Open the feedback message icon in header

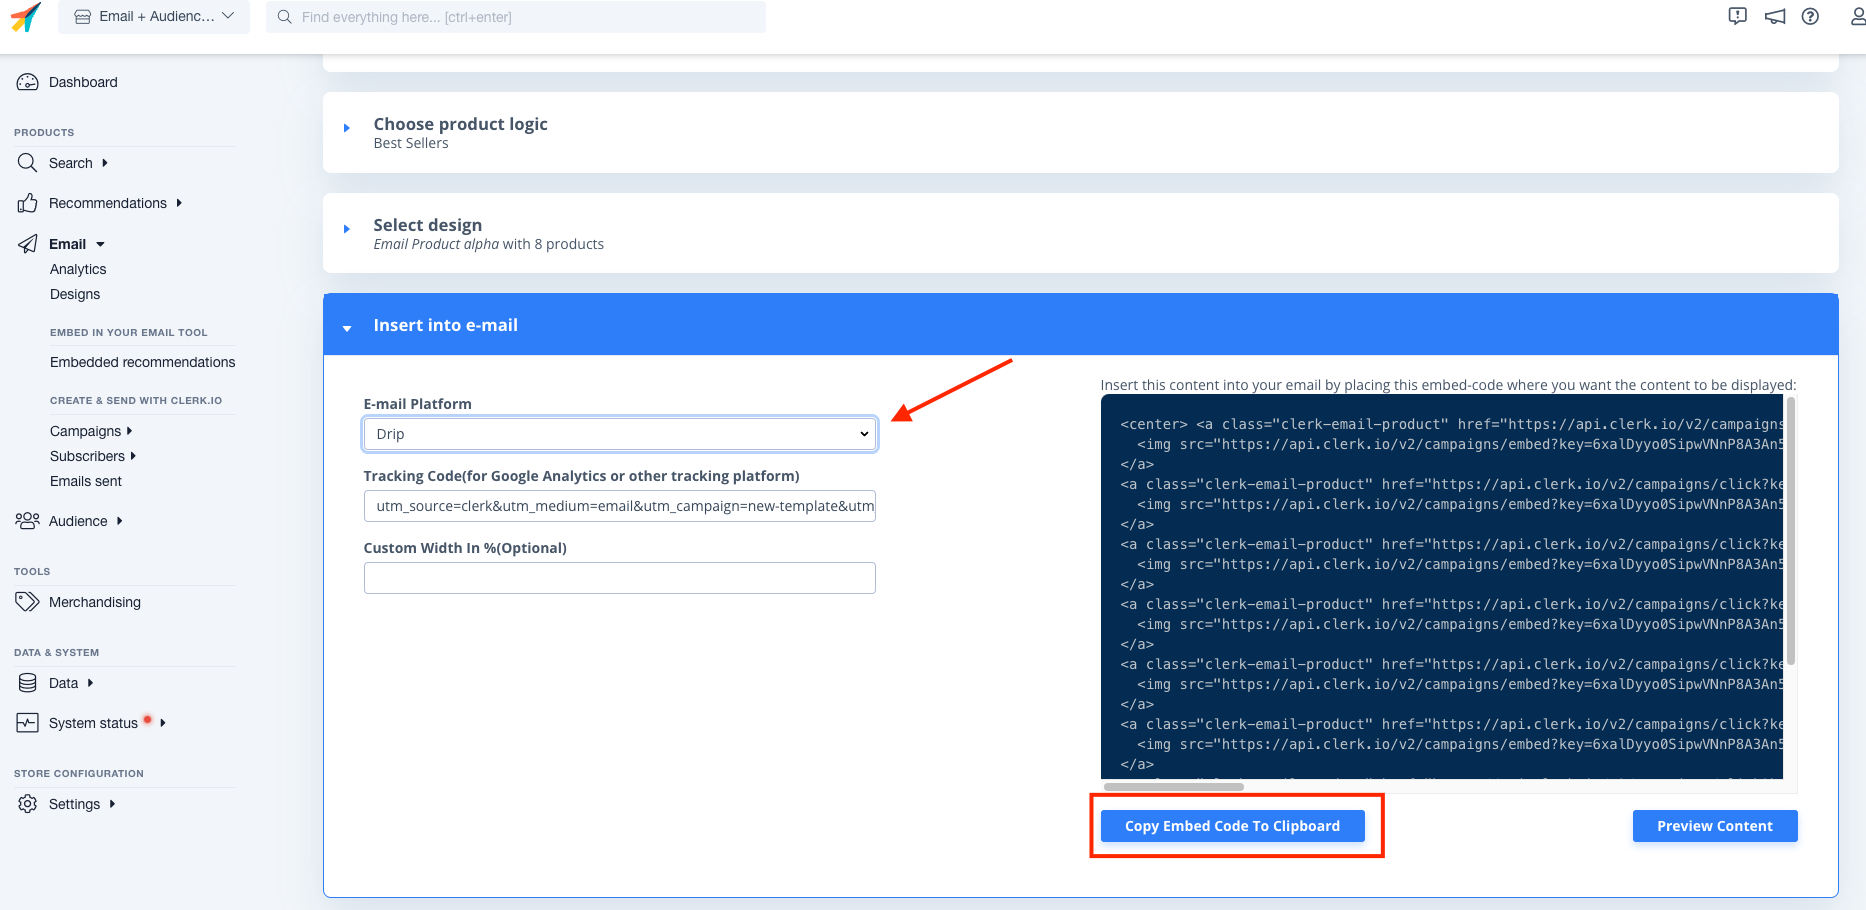1737,16
